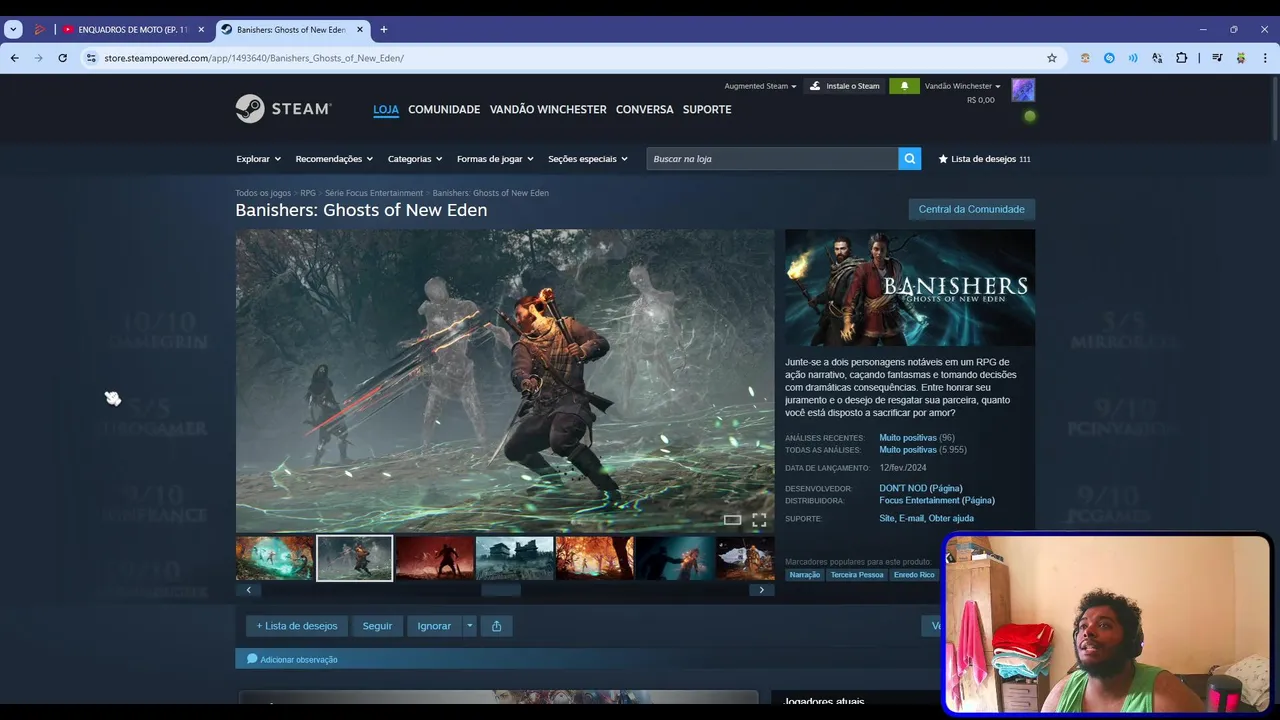1280x720 pixels.
Task: Bookmark this page with the star icon
Action: click(1052, 58)
